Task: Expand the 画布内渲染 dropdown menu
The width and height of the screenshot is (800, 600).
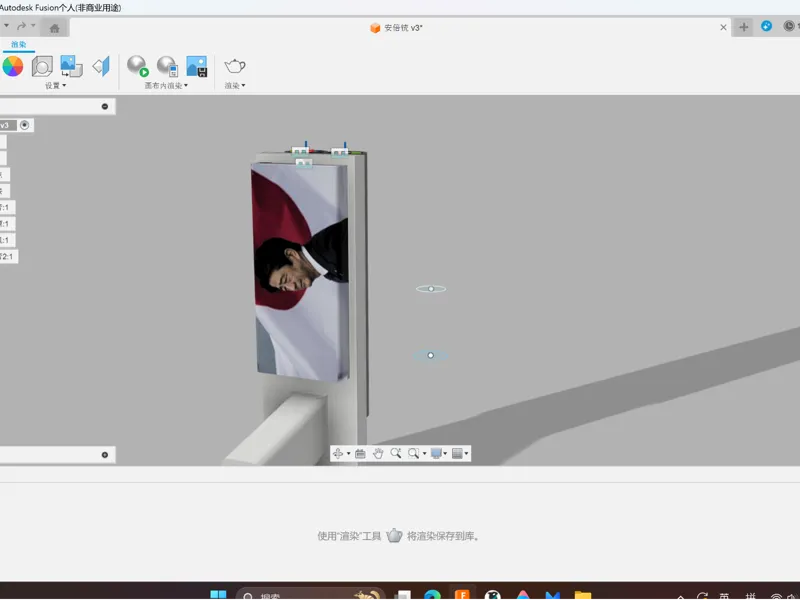Action: click(x=166, y=85)
